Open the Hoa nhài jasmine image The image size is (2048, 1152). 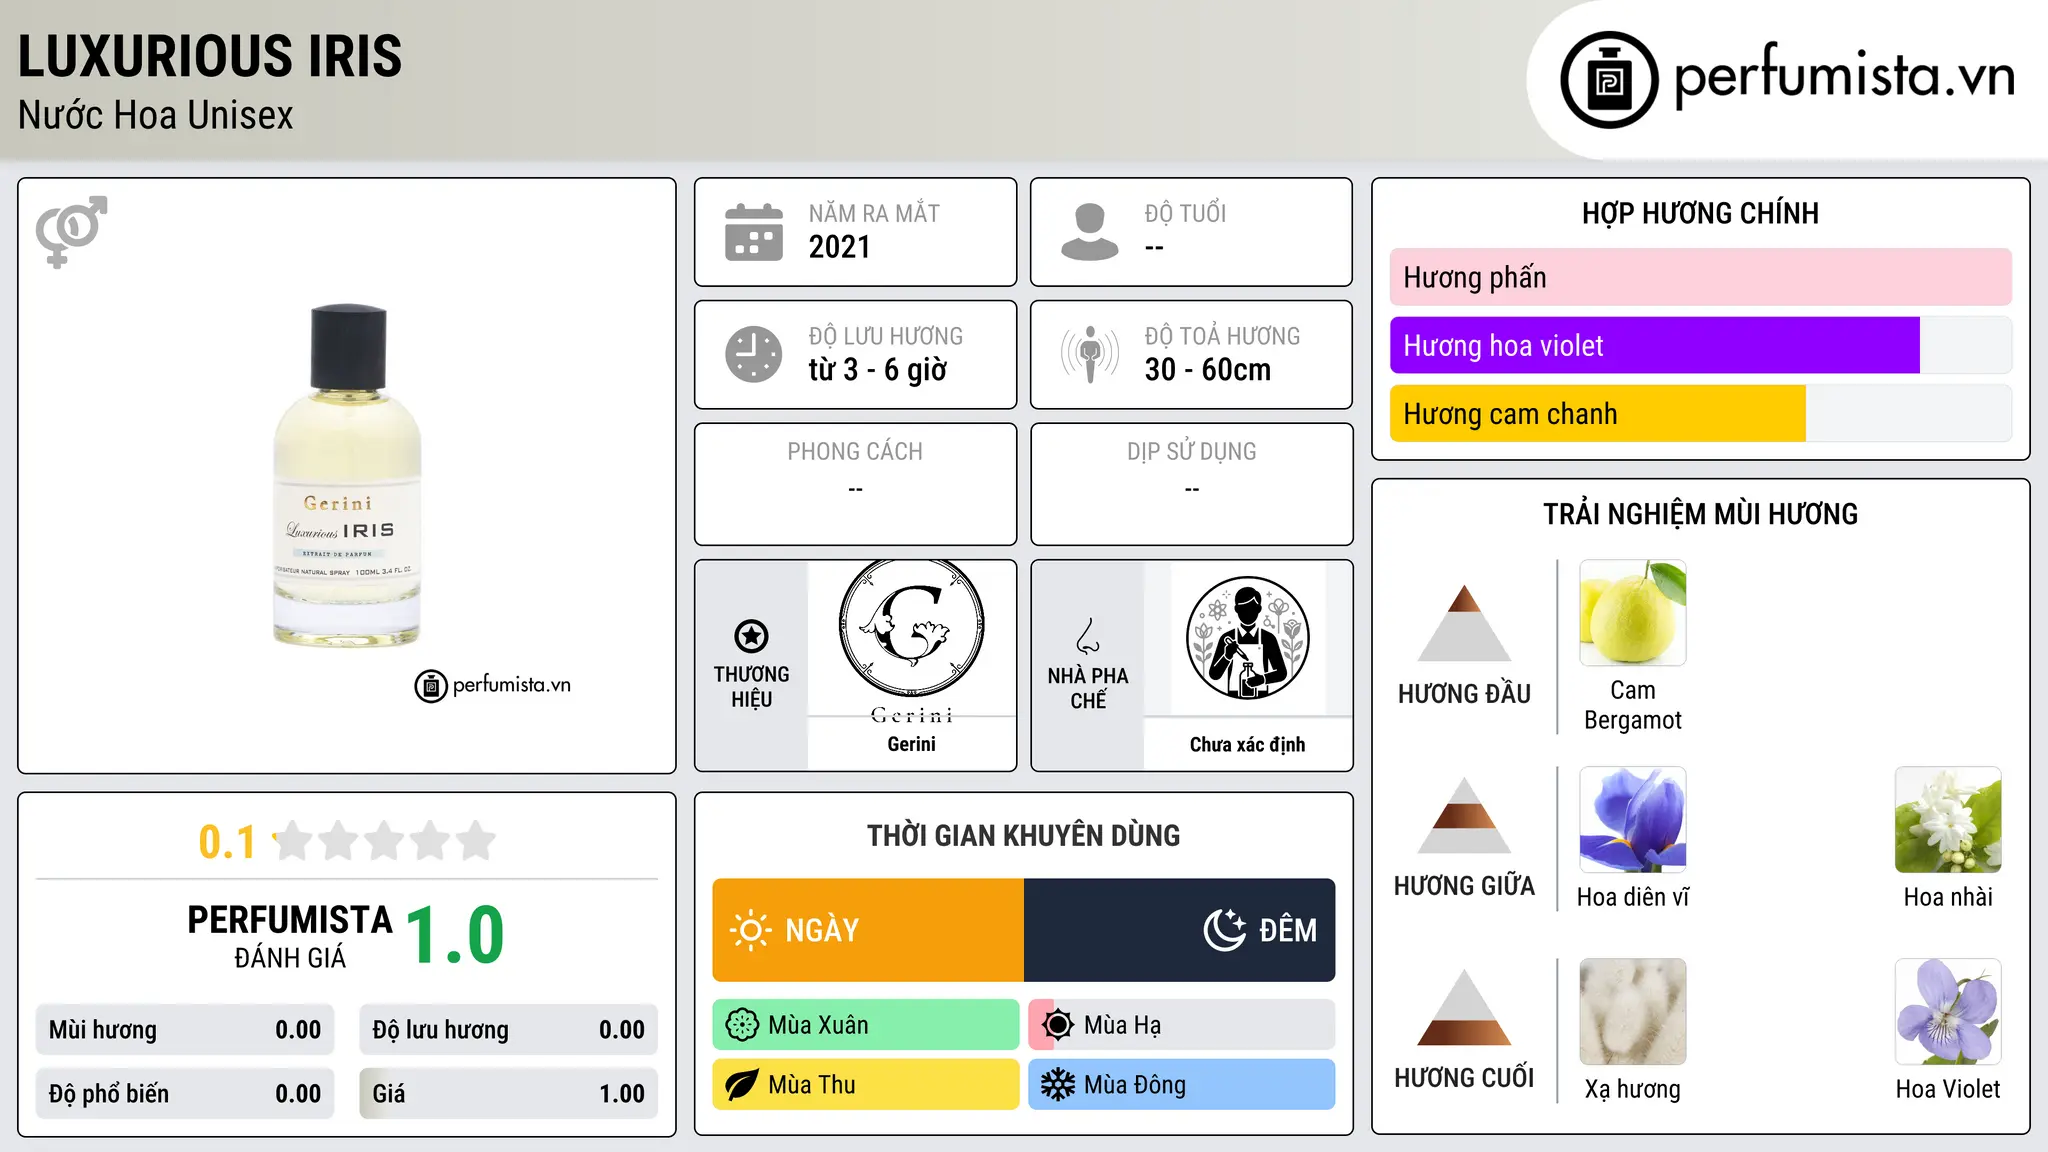pyautogui.click(x=1948, y=820)
